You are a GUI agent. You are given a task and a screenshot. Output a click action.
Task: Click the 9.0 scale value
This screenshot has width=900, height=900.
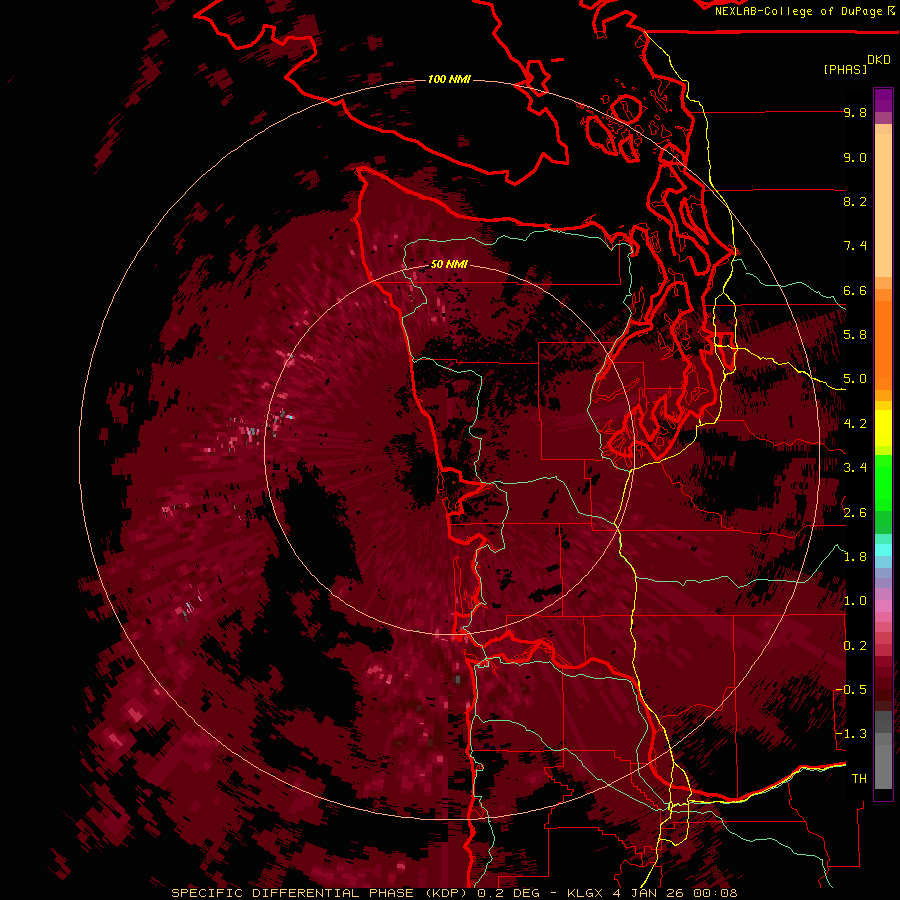855,158
